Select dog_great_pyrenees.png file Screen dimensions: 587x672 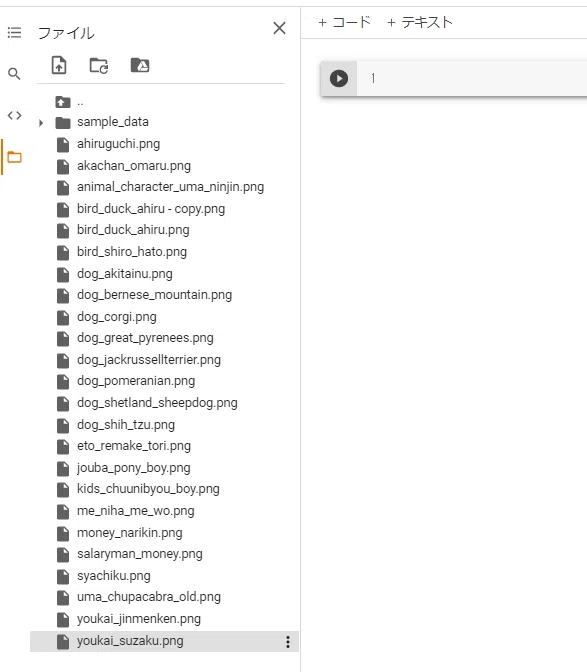pyautogui.click(x=145, y=338)
